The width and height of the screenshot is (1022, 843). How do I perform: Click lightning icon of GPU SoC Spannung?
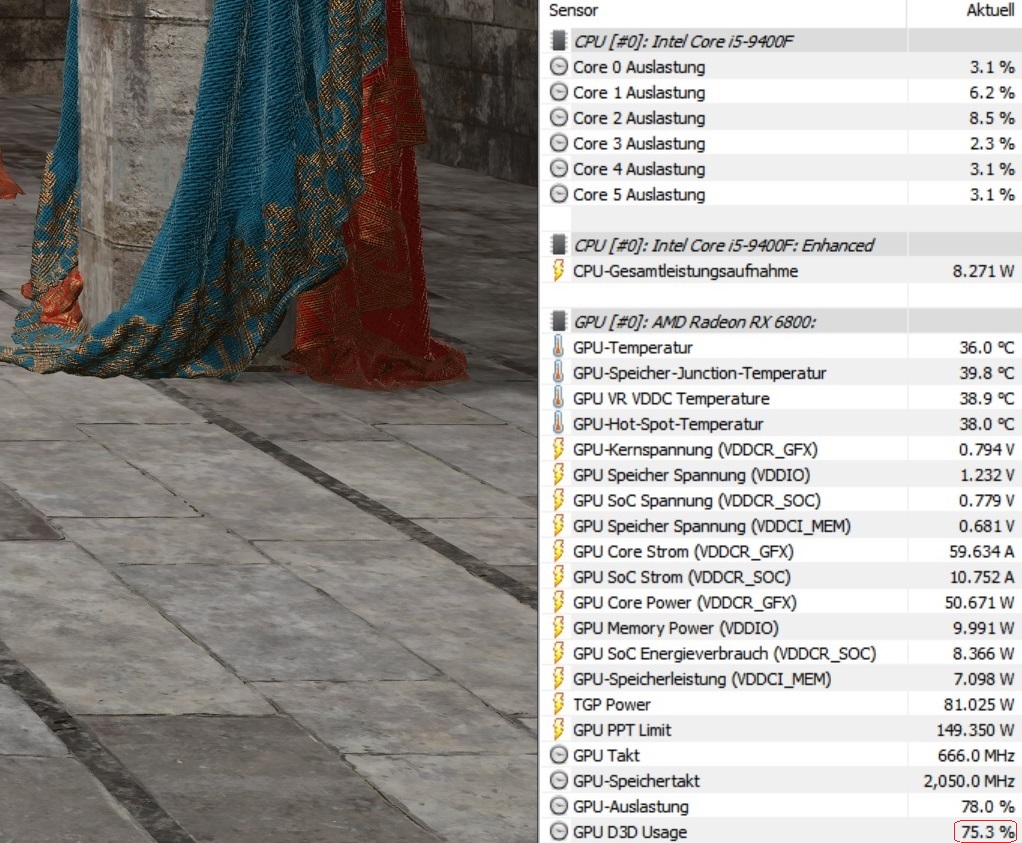point(558,499)
